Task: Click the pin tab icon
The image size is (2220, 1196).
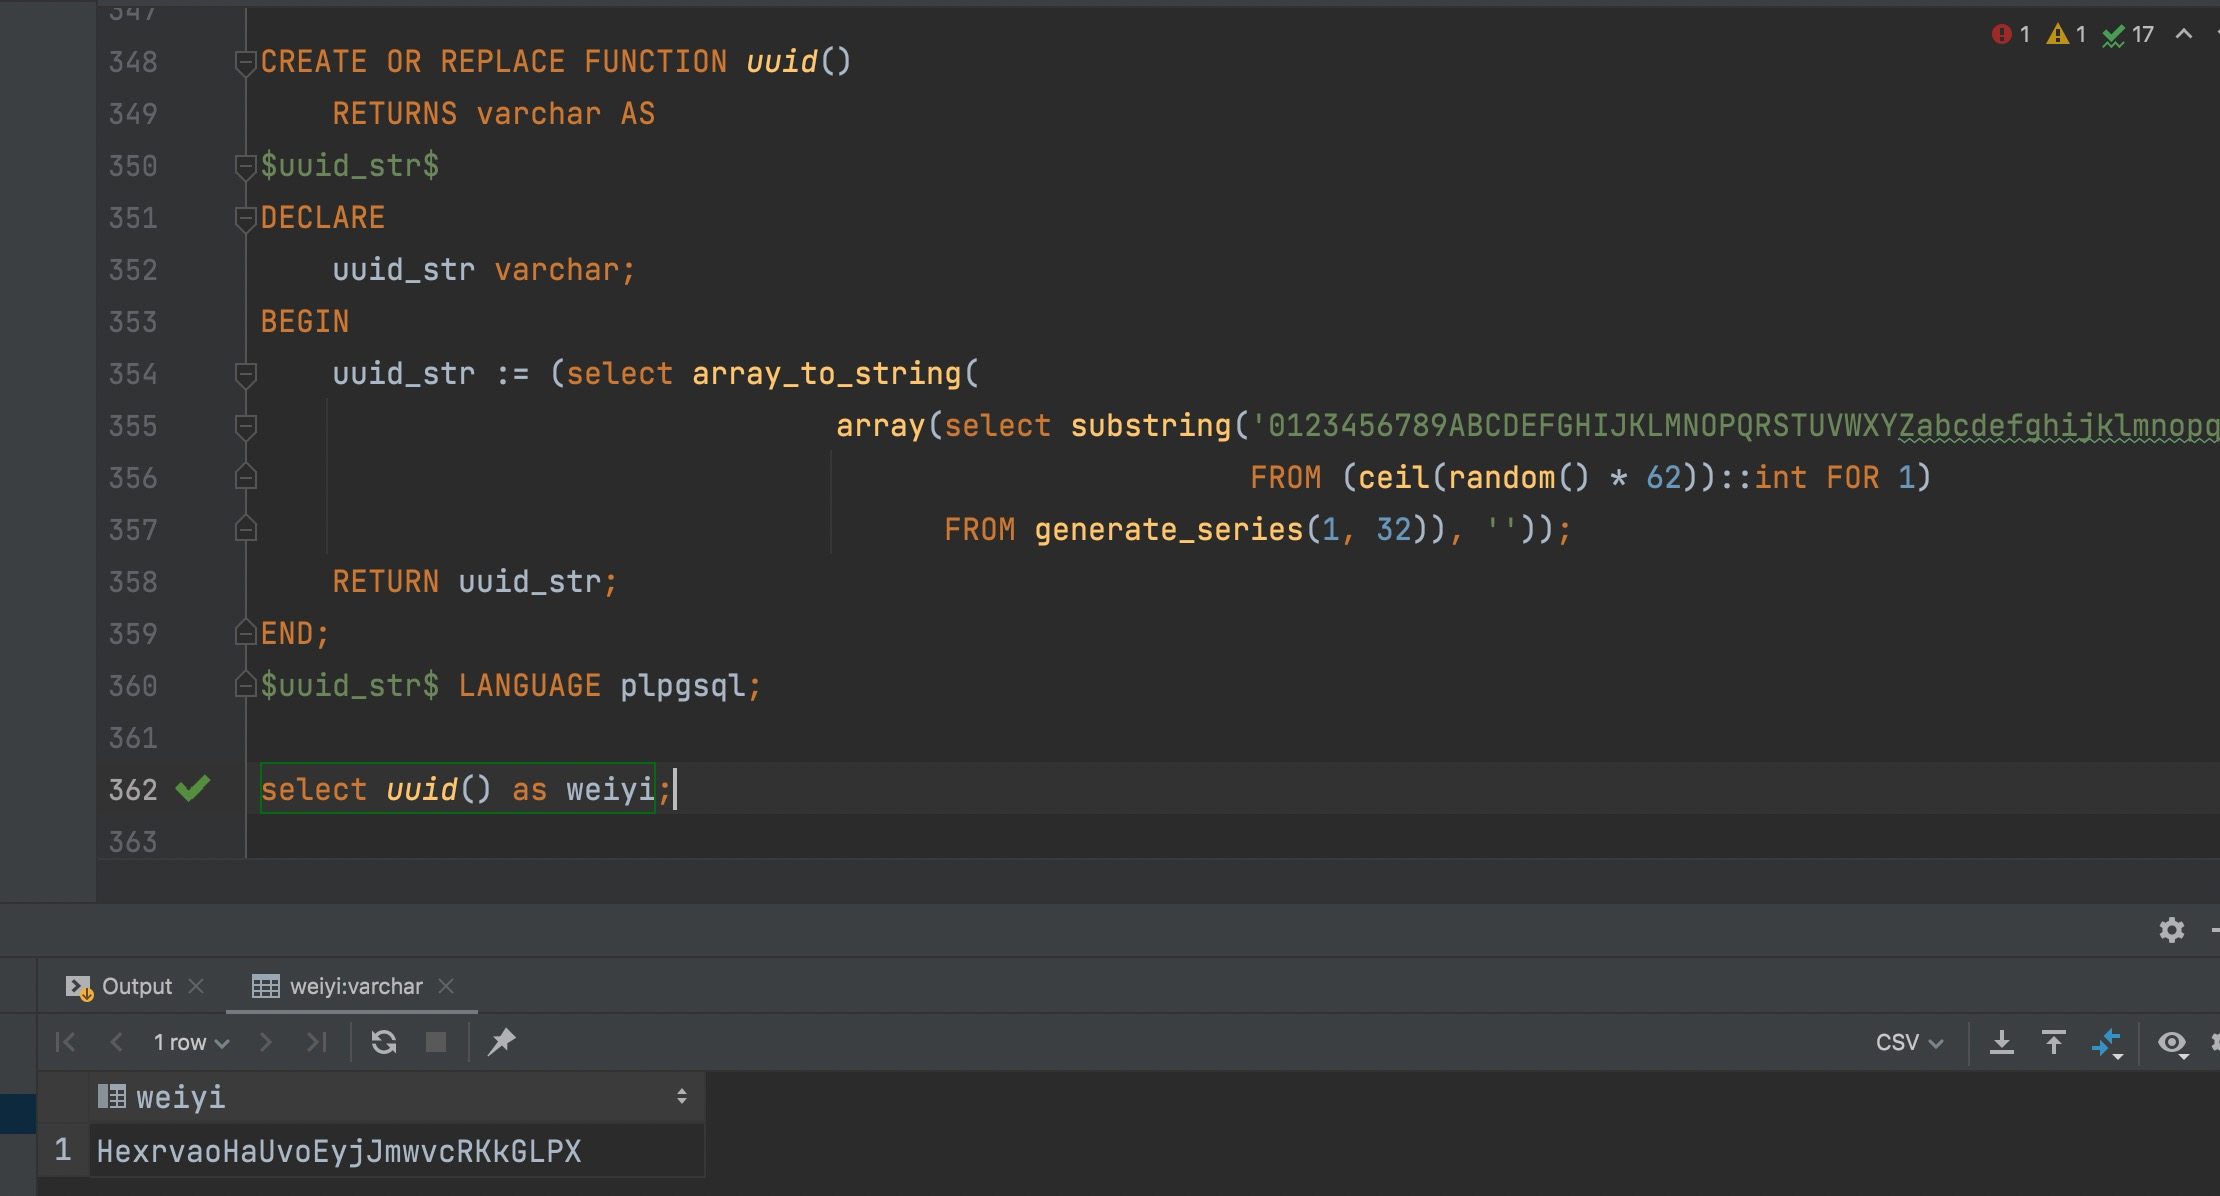Action: [501, 1042]
